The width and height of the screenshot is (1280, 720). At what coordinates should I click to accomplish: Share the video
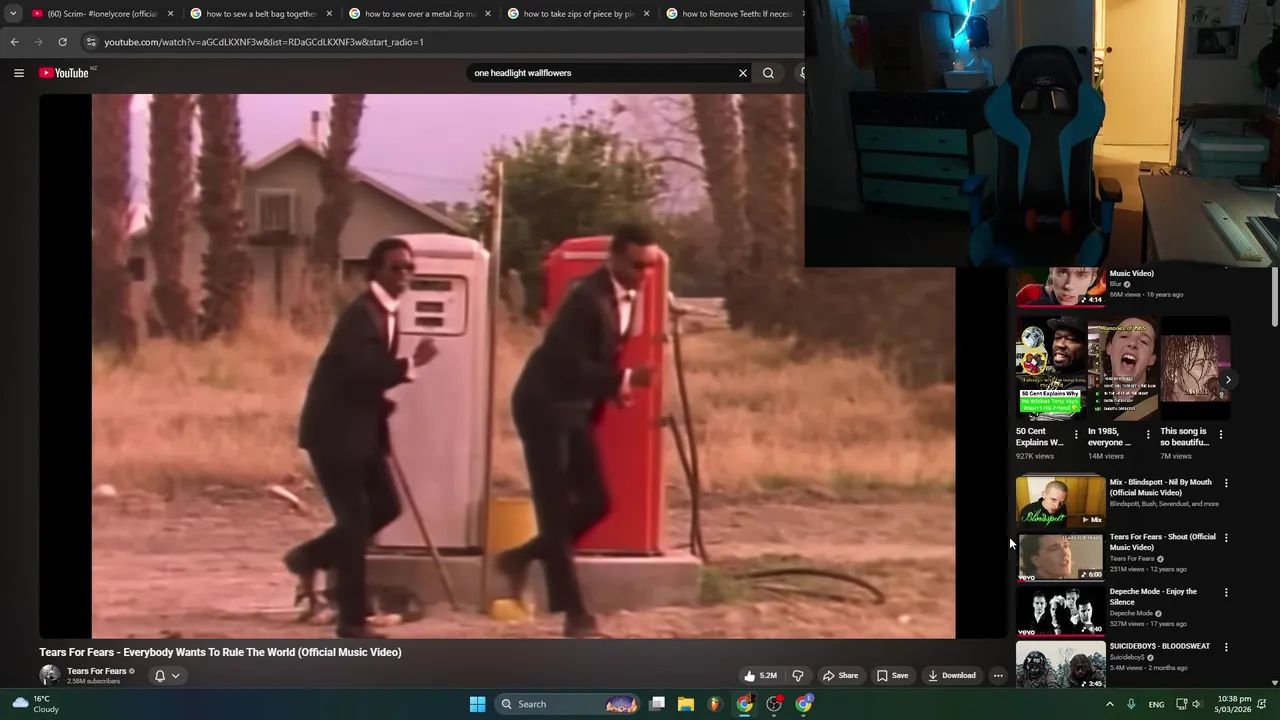click(840, 676)
